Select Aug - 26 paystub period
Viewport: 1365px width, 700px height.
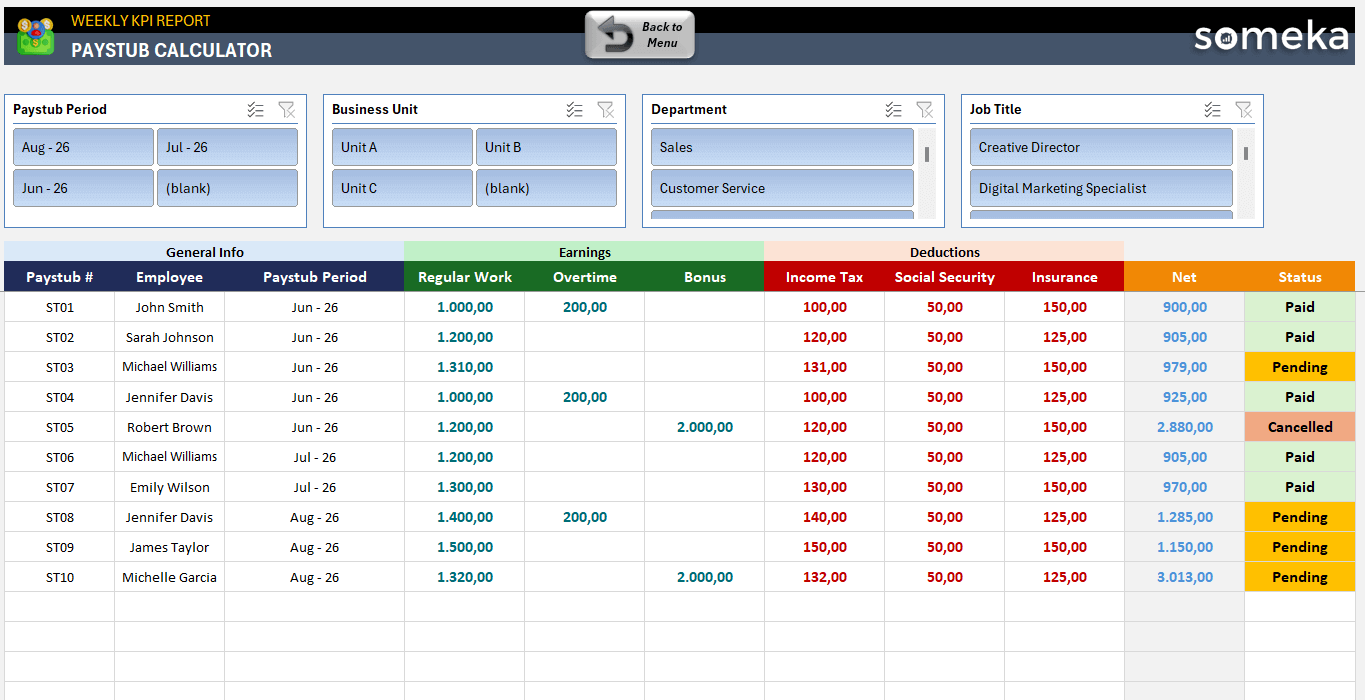tap(83, 147)
